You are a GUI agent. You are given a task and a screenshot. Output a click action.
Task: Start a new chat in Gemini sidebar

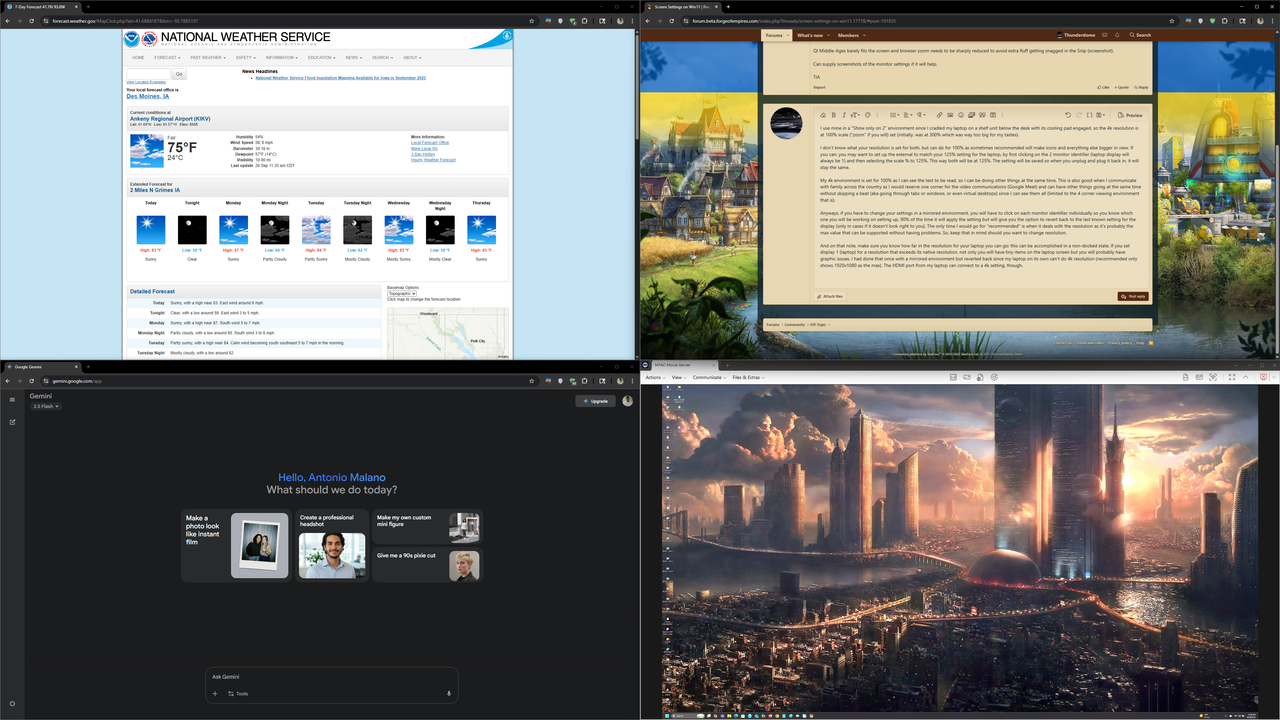point(12,422)
